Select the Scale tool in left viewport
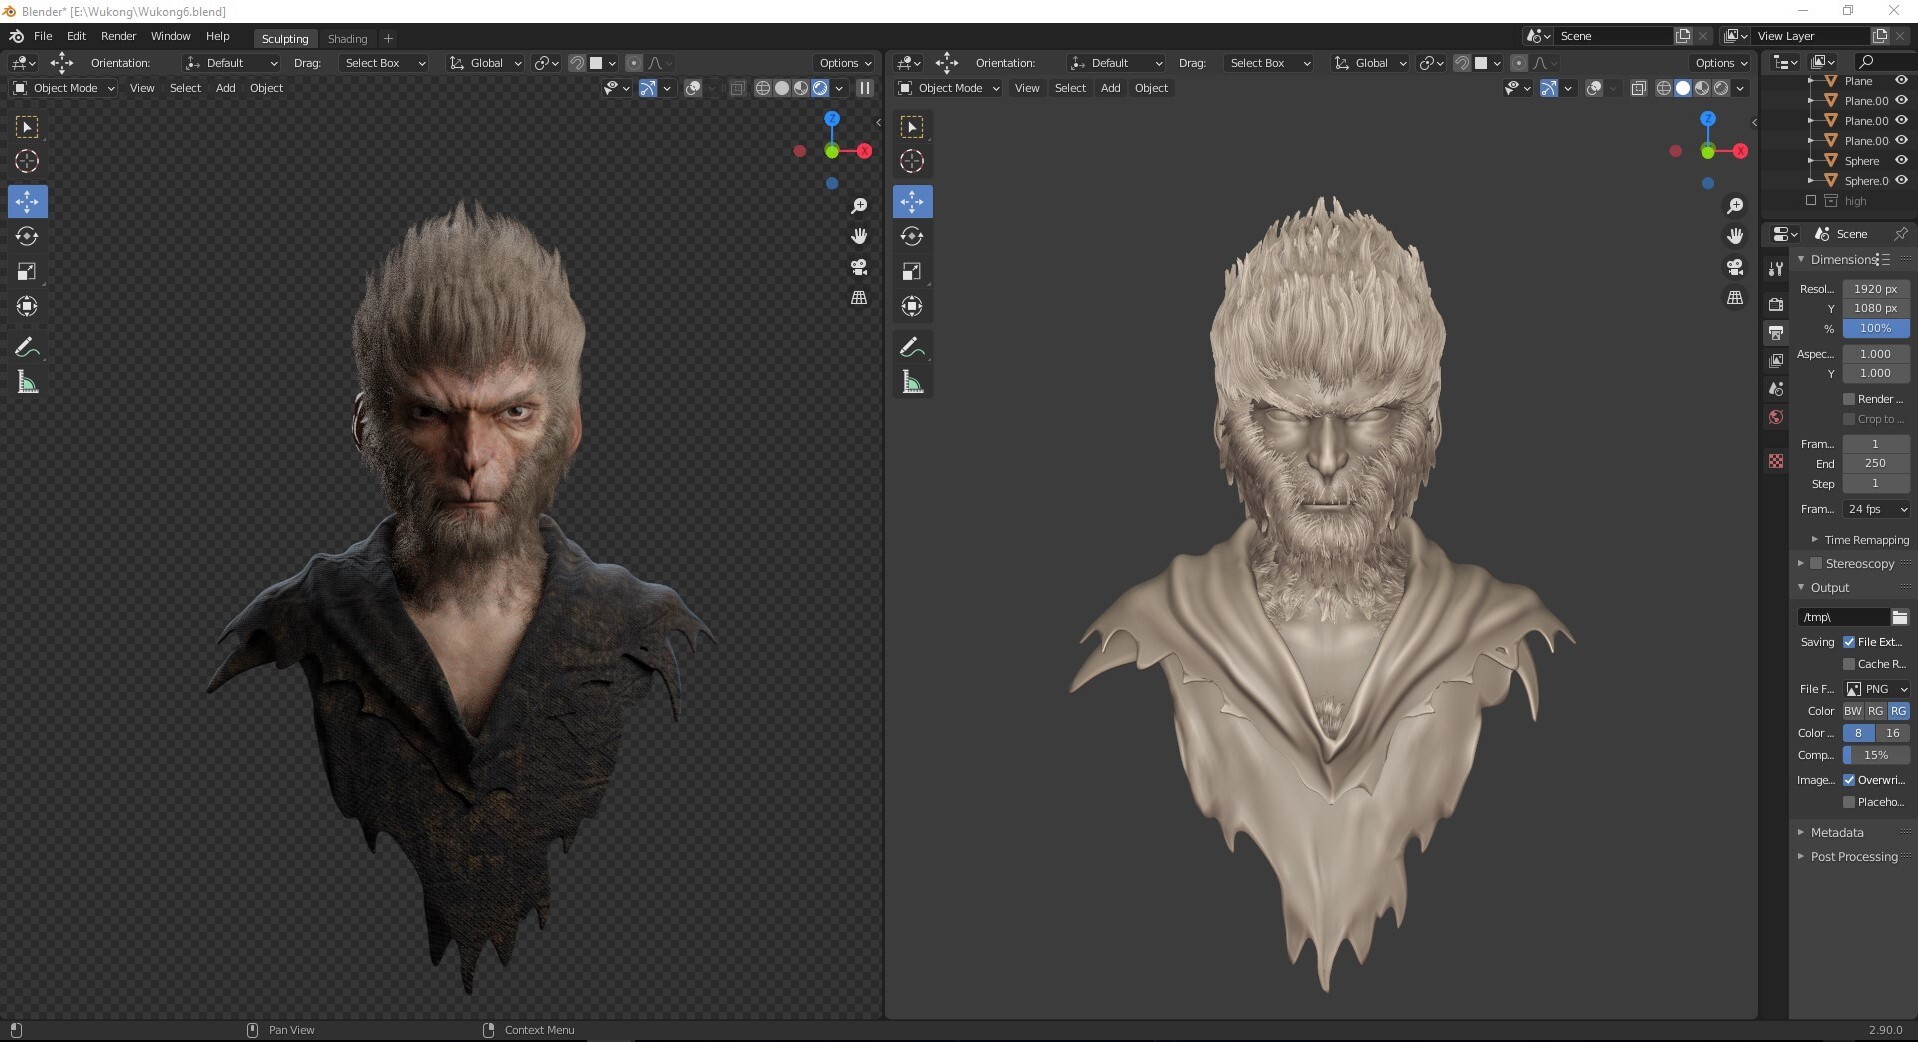Viewport: 1918px width, 1042px height. pos(27,271)
